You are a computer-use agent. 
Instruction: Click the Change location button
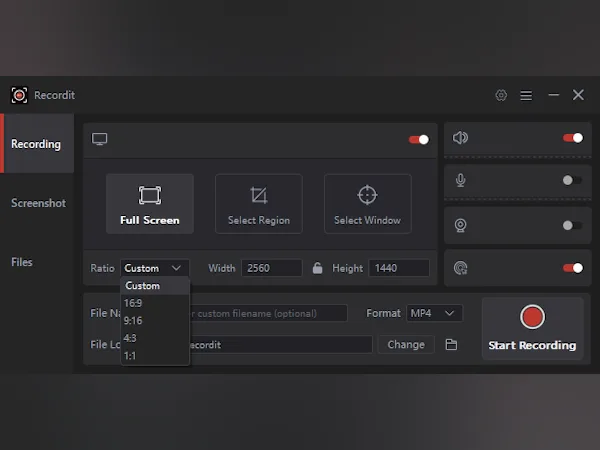(x=406, y=344)
